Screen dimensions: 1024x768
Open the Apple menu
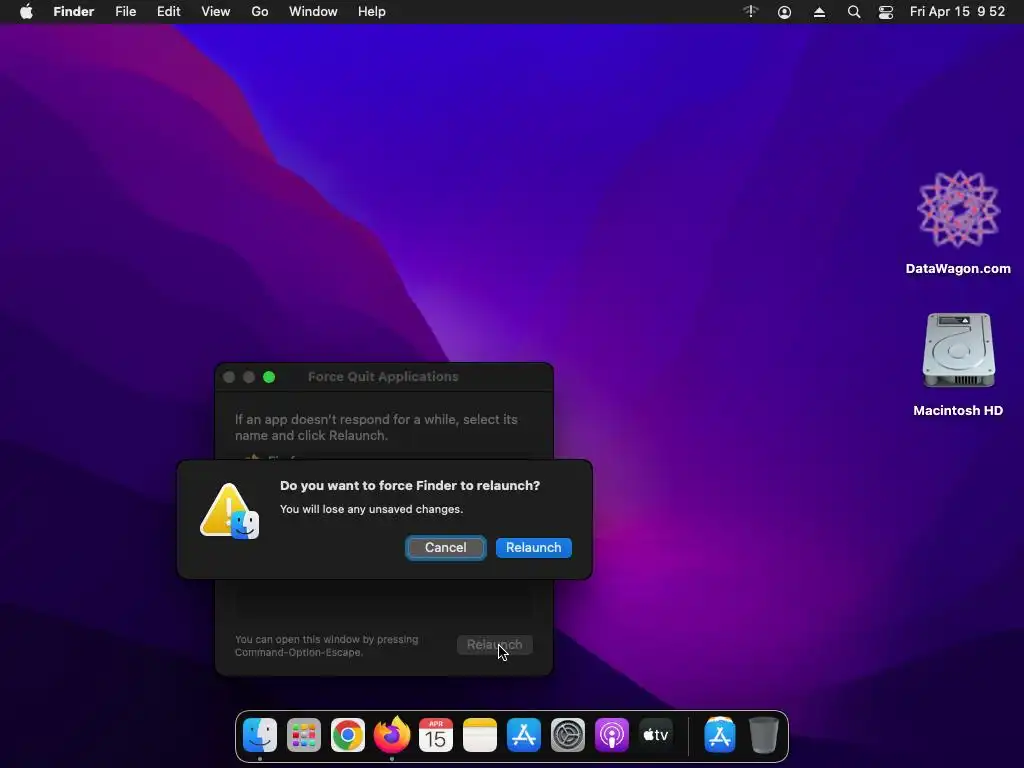tap(26, 12)
